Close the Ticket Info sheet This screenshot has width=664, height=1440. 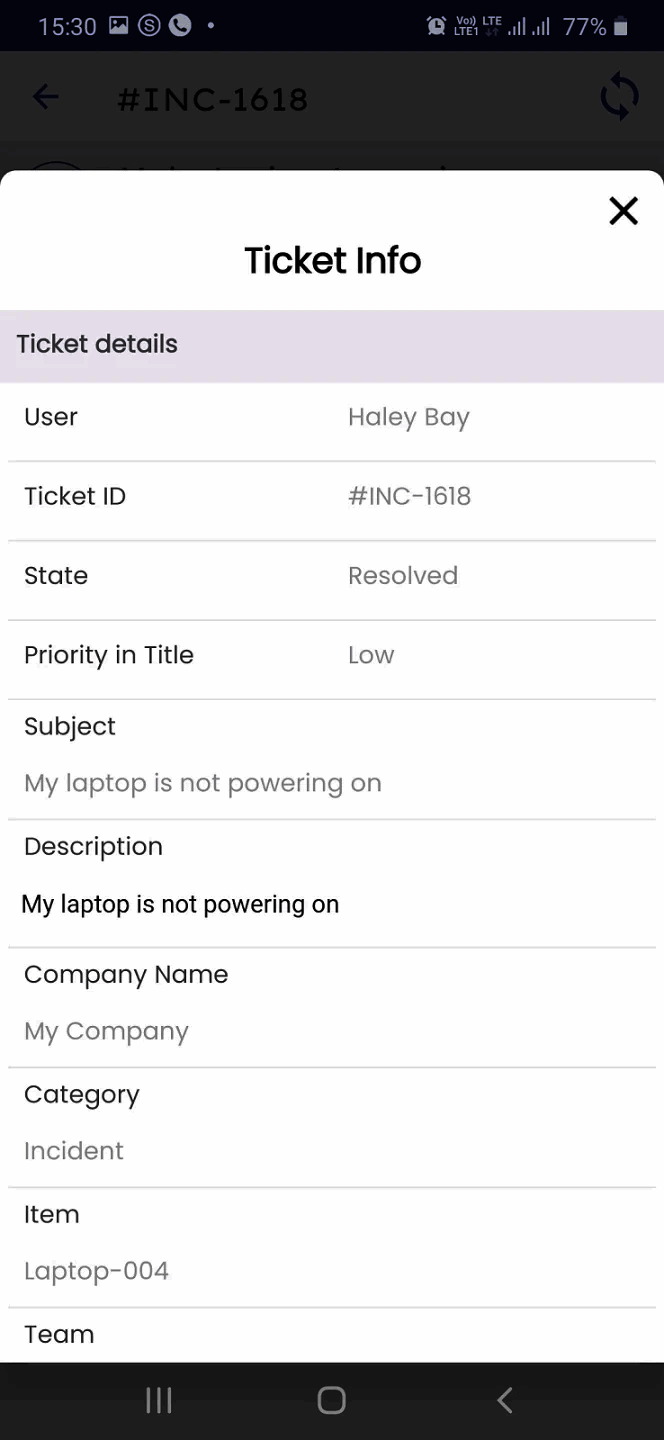click(x=623, y=211)
